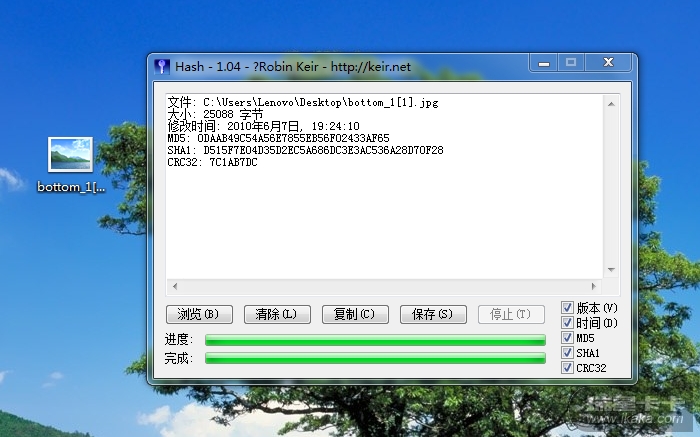Click the CRC32: 7C1AB7DC line

212,162
